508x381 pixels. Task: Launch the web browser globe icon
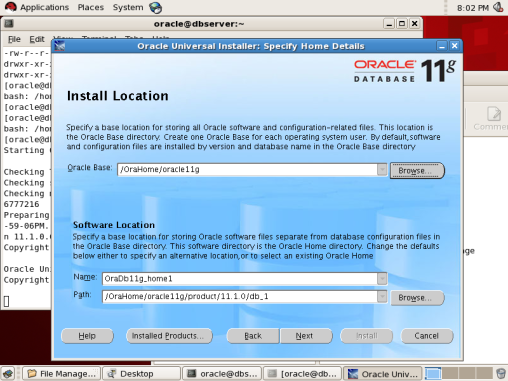[x=156, y=7]
